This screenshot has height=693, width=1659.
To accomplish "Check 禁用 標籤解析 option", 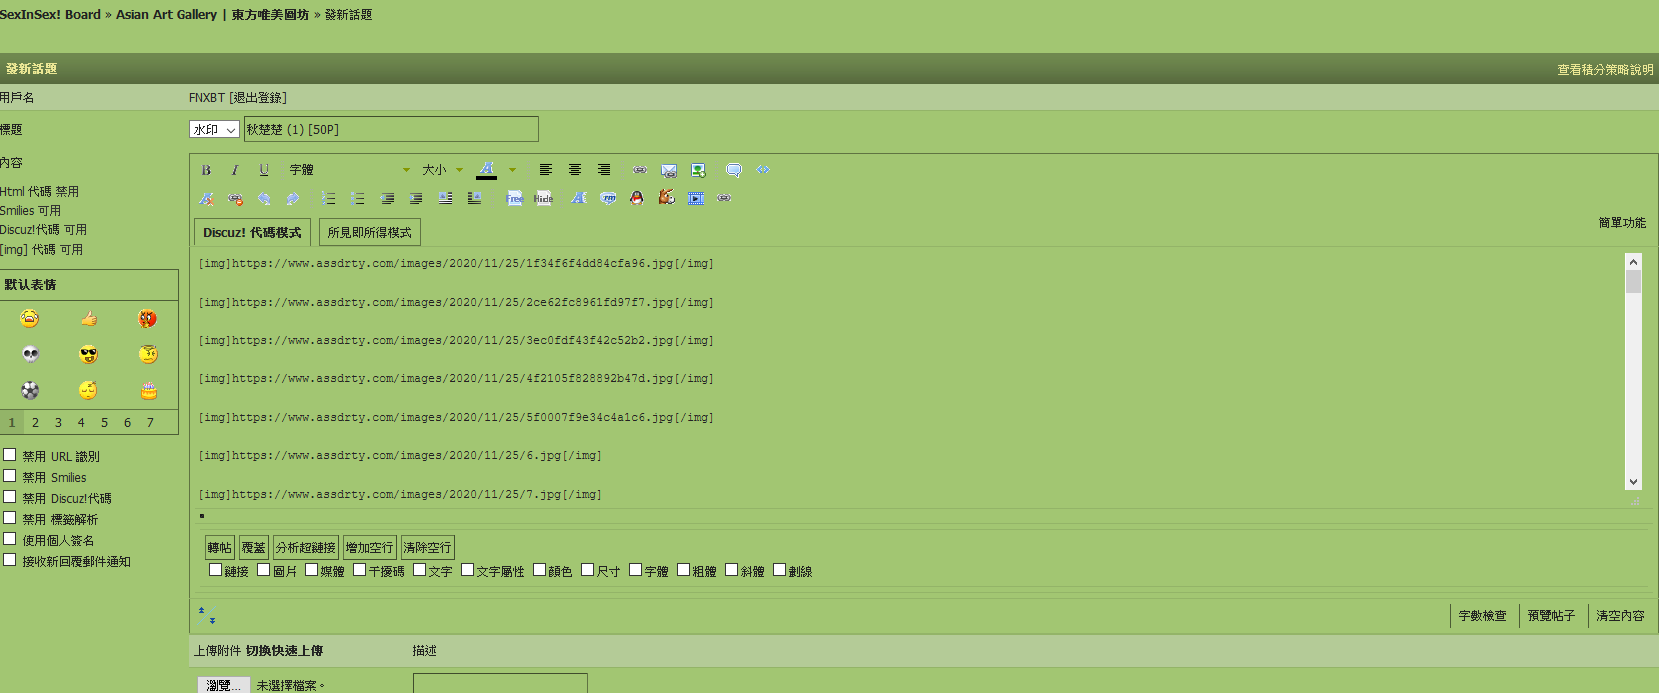I will point(10,518).
